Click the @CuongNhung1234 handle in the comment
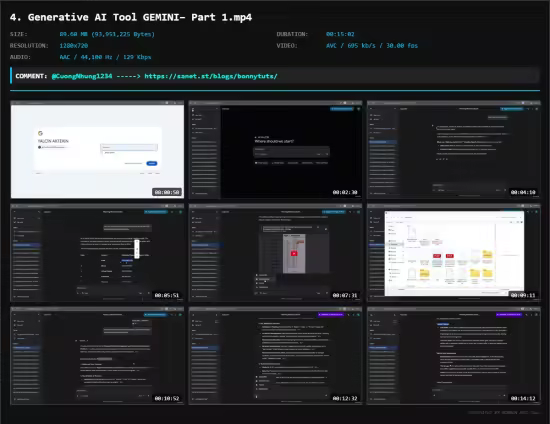This screenshot has height=424, width=550. pyautogui.click(x=82, y=76)
